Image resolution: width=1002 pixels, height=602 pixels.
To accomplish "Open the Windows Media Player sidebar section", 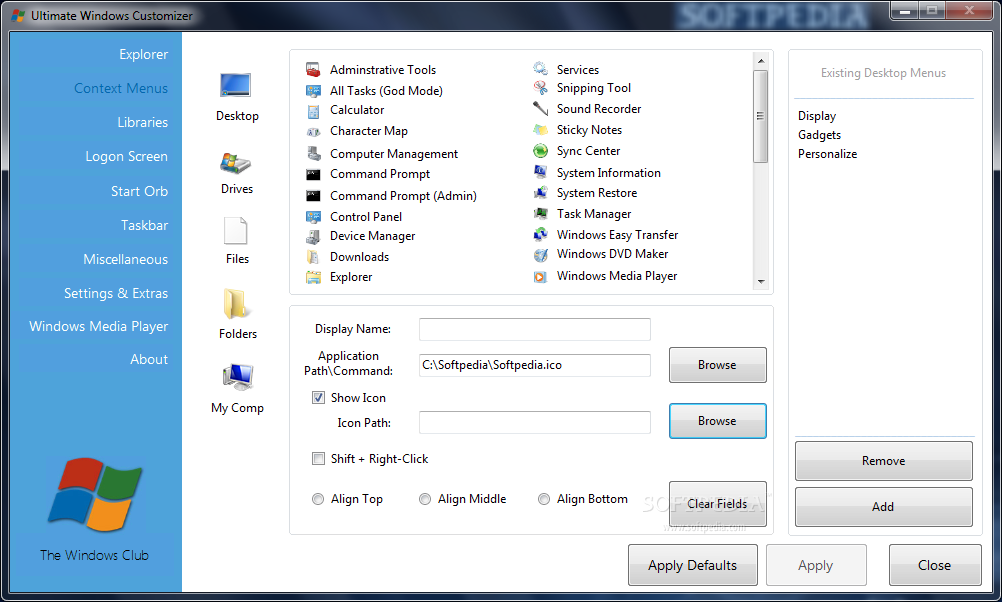I will pyautogui.click(x=98, y=326).
